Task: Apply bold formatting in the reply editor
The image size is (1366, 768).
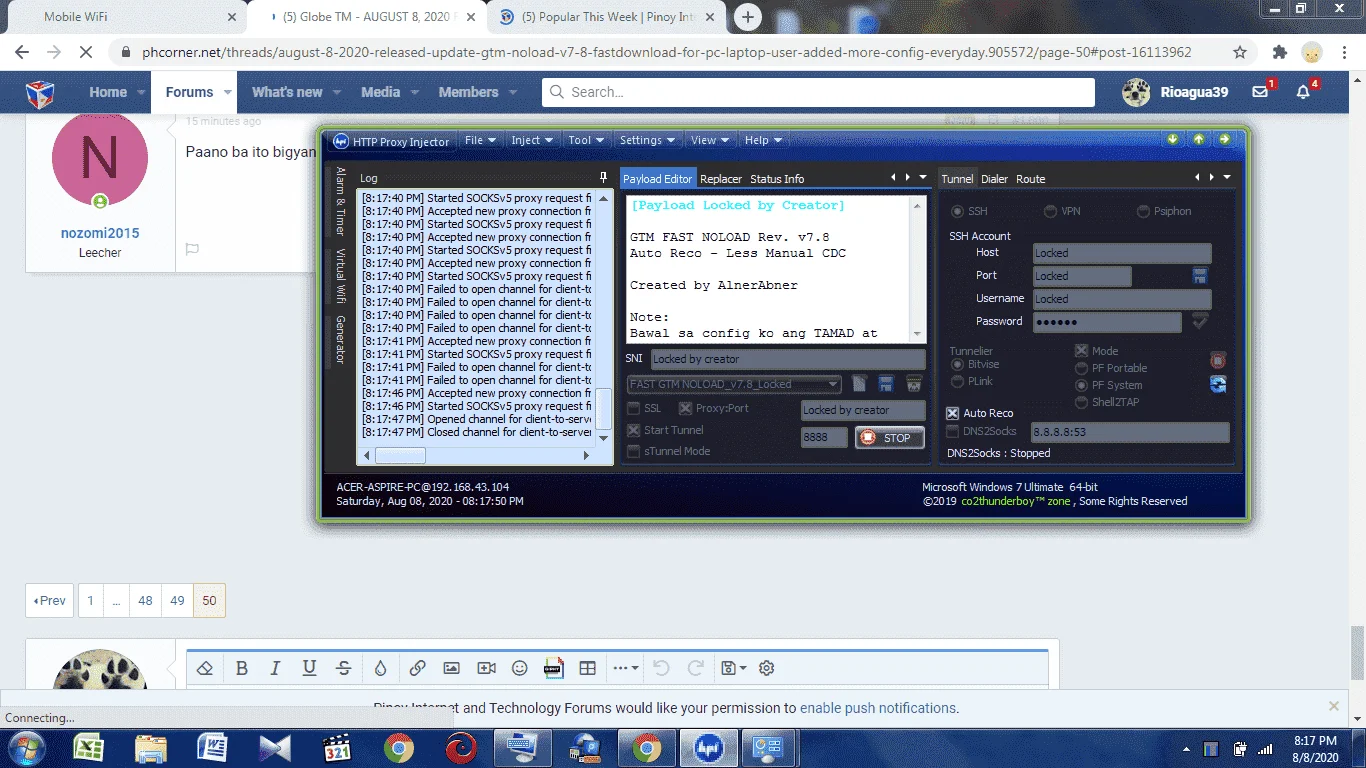Action: click(x=242, y=668)
